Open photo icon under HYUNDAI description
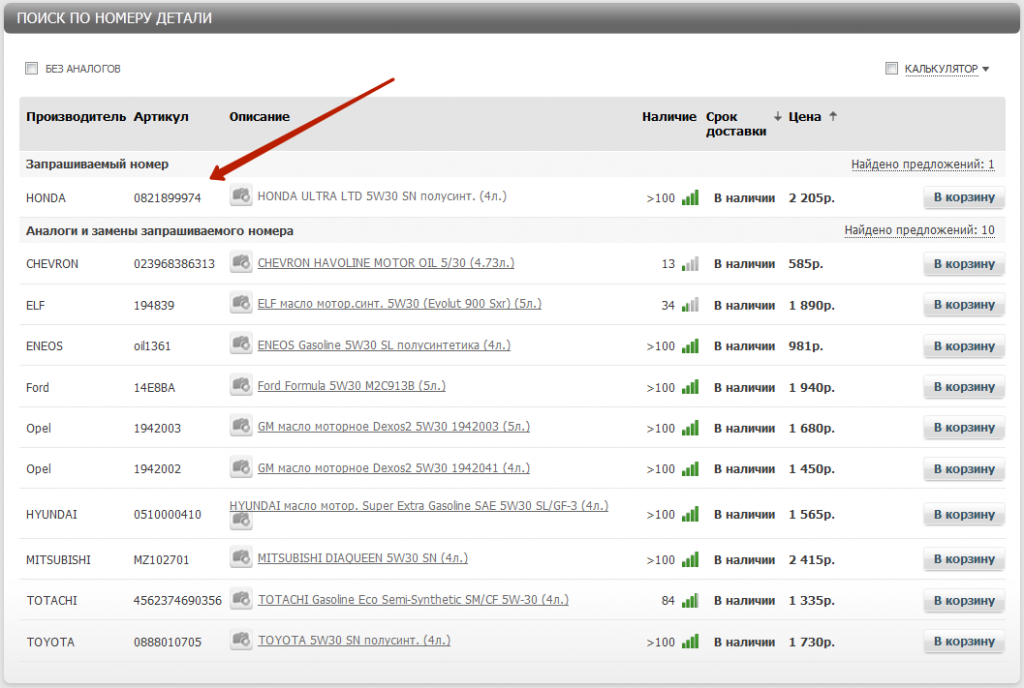 click(241, 520)
